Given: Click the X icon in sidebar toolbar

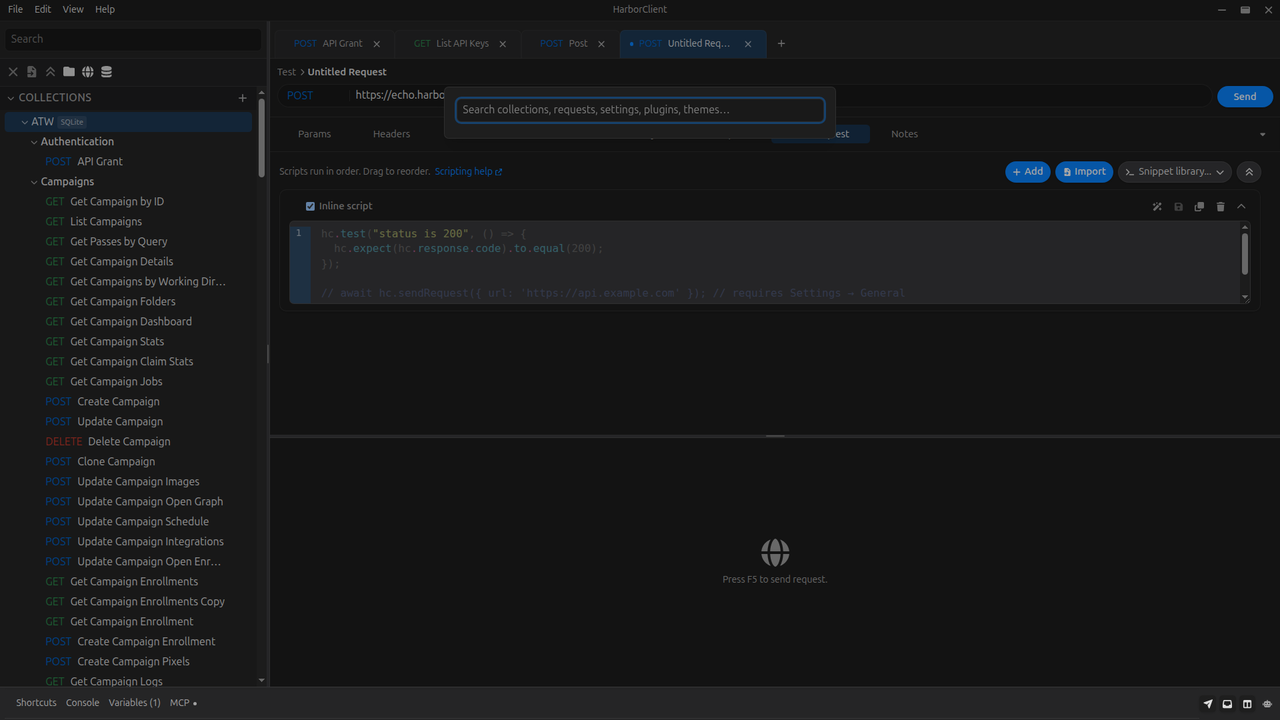Looking at the screenshot, I should point(13,72).
